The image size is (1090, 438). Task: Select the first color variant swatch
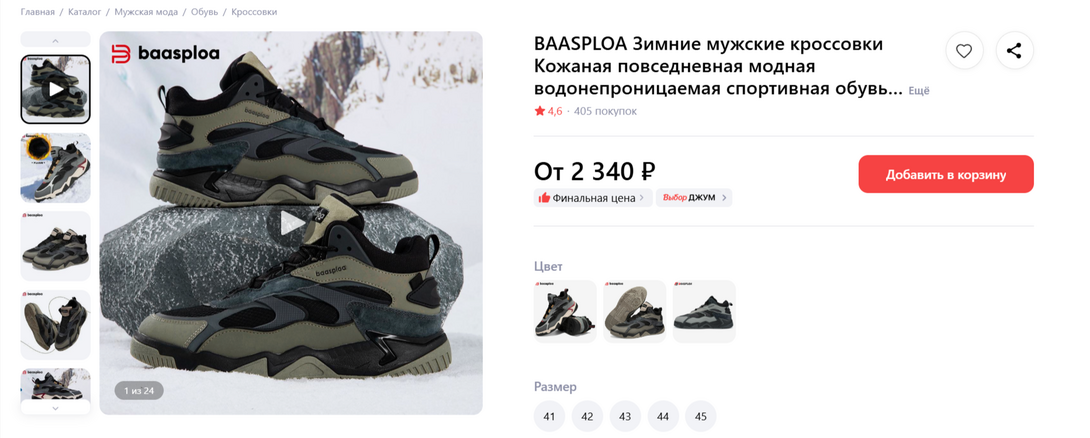coord(565,311)
